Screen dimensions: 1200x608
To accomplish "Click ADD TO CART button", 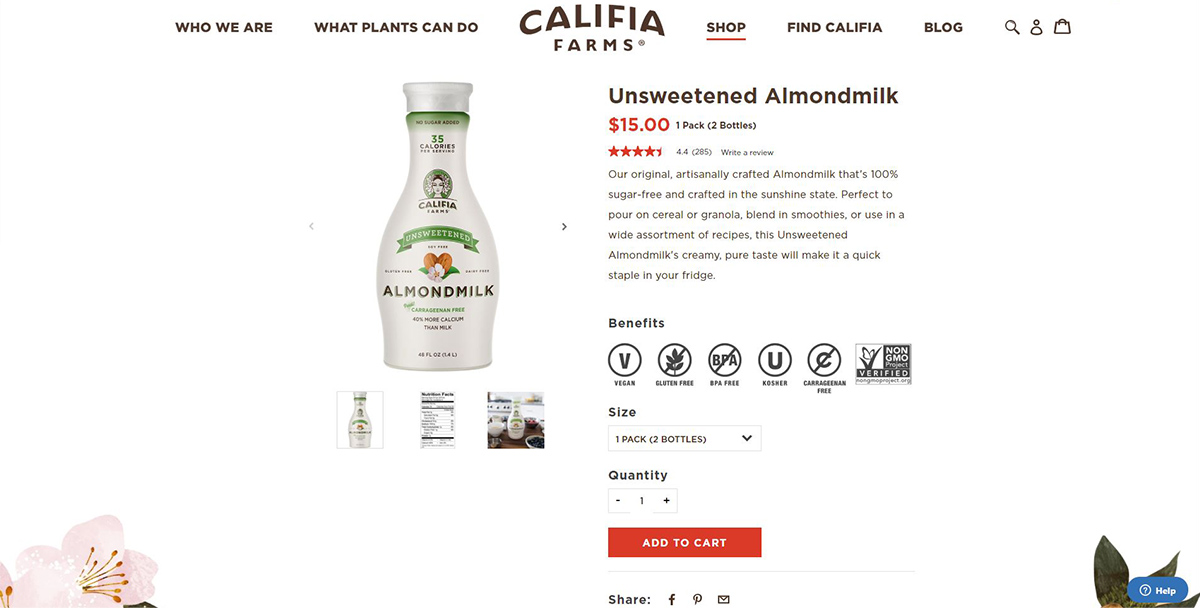I will pos(684,542).
